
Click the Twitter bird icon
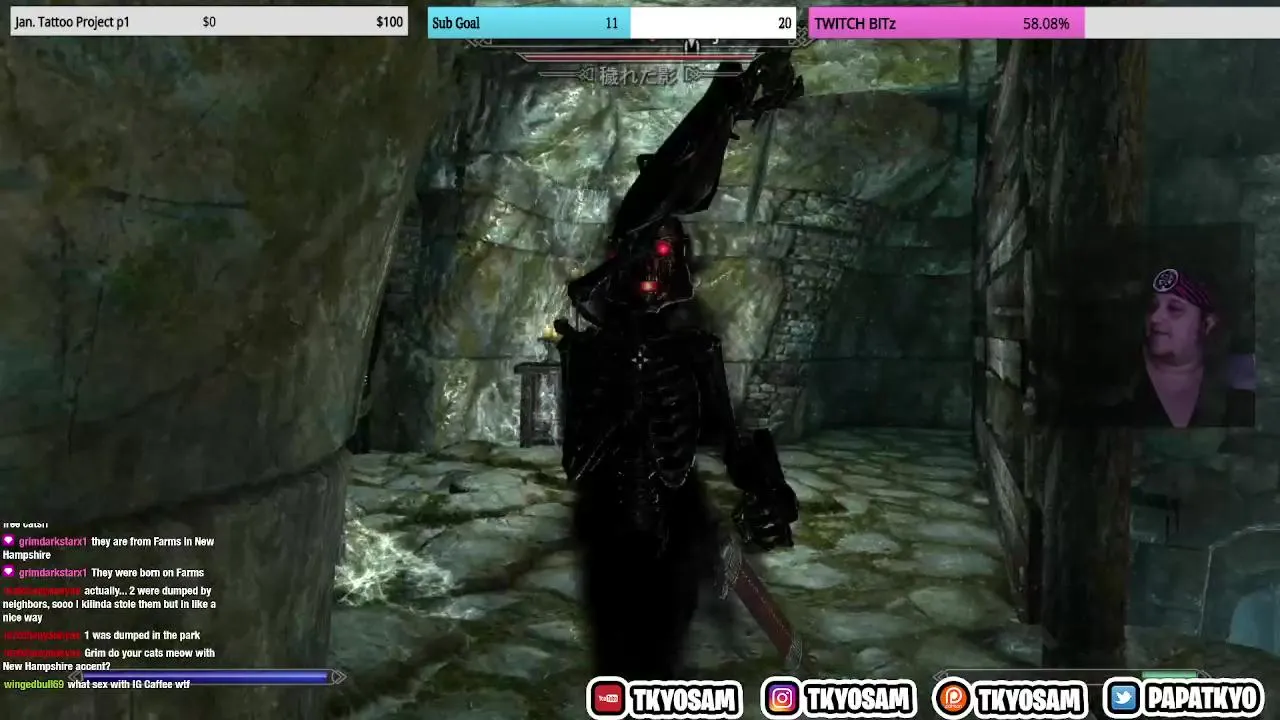1125,699
